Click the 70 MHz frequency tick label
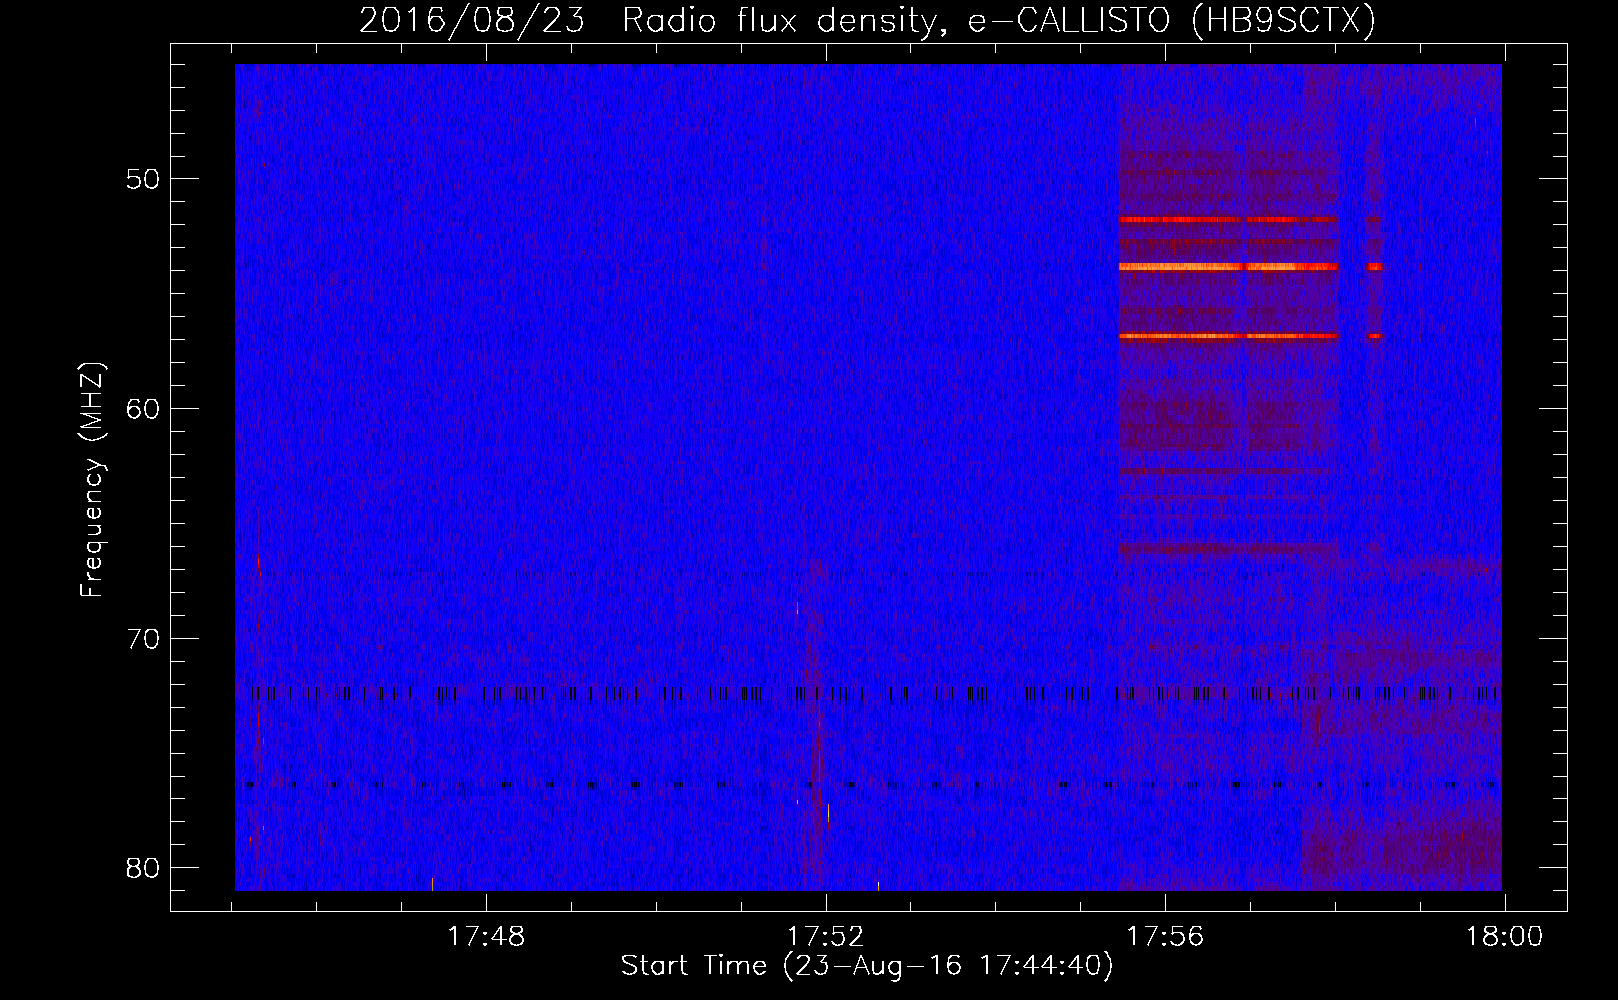Image resolution: width=1618 pixels, height=1000 pixels. click(143, 638)
